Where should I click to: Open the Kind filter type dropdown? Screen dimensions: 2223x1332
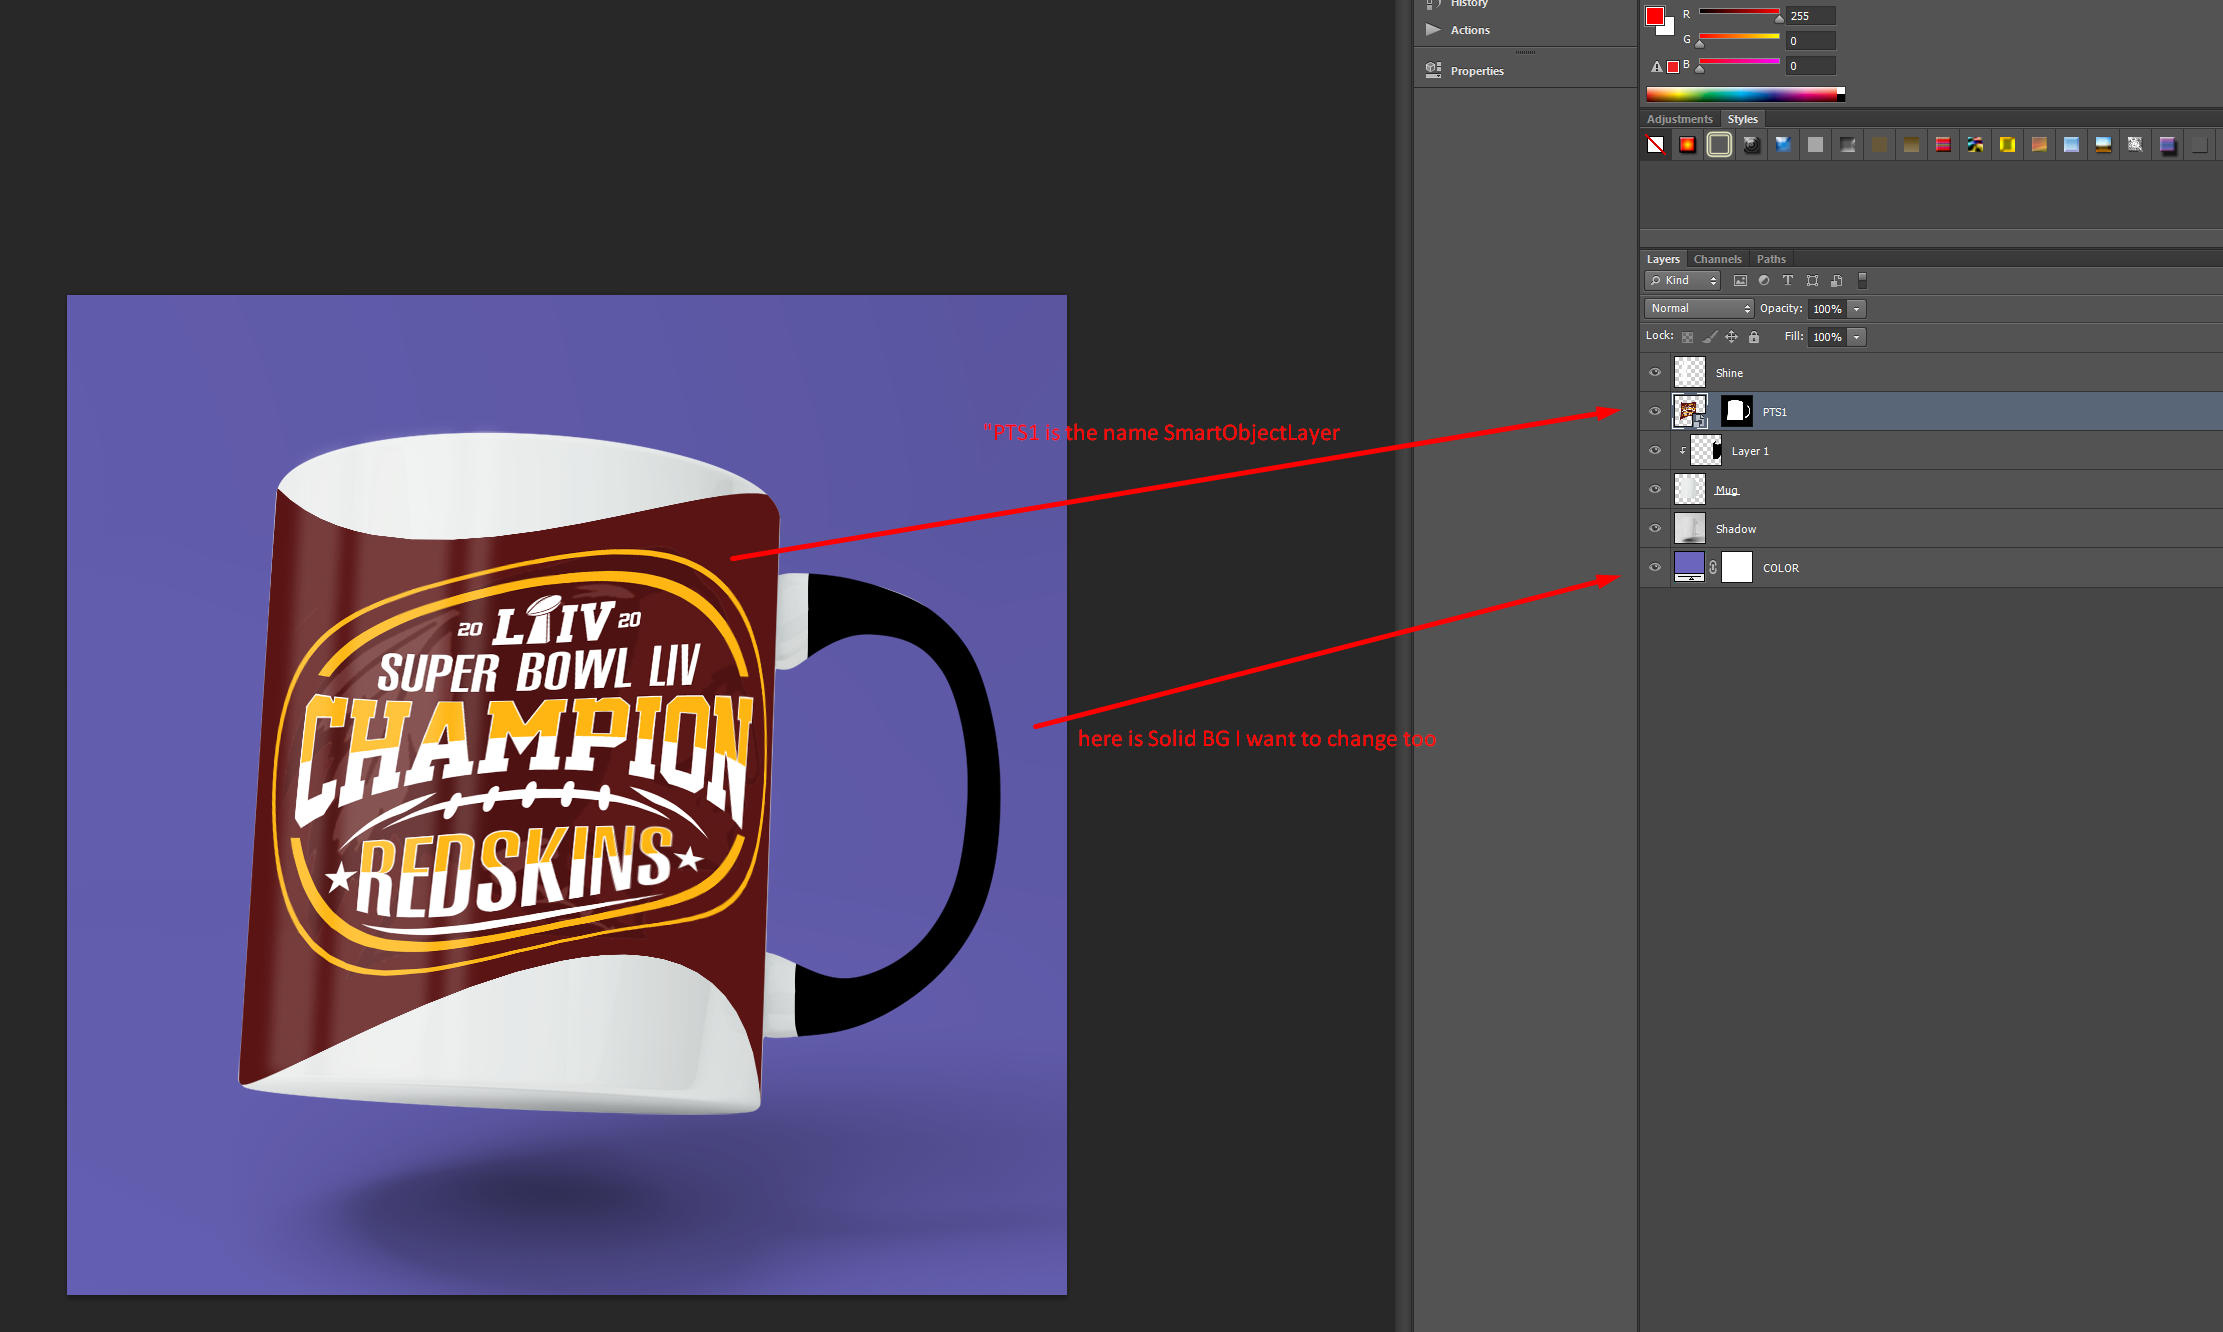[1683, 281]
